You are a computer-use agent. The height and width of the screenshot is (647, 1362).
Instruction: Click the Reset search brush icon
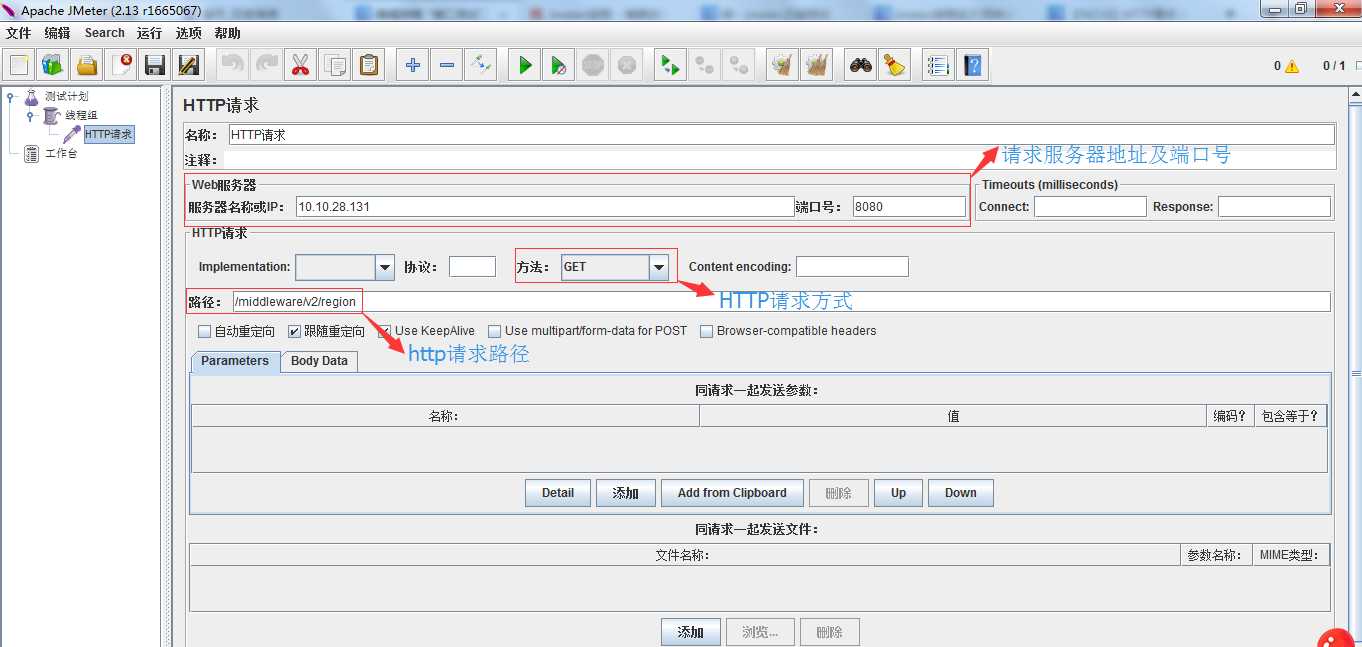(895, 65)
